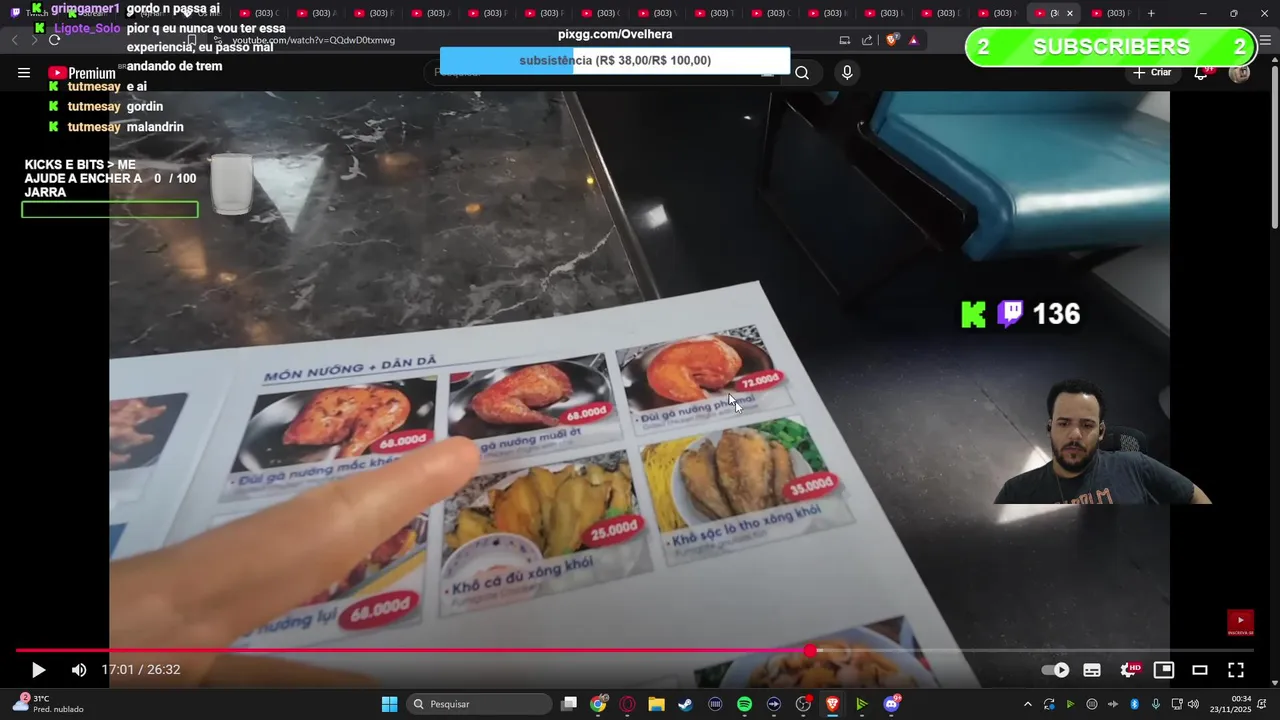This screenshot has width=1280, height=720.
Task: Close the active YouTube tab
Action: [1070, 13]
